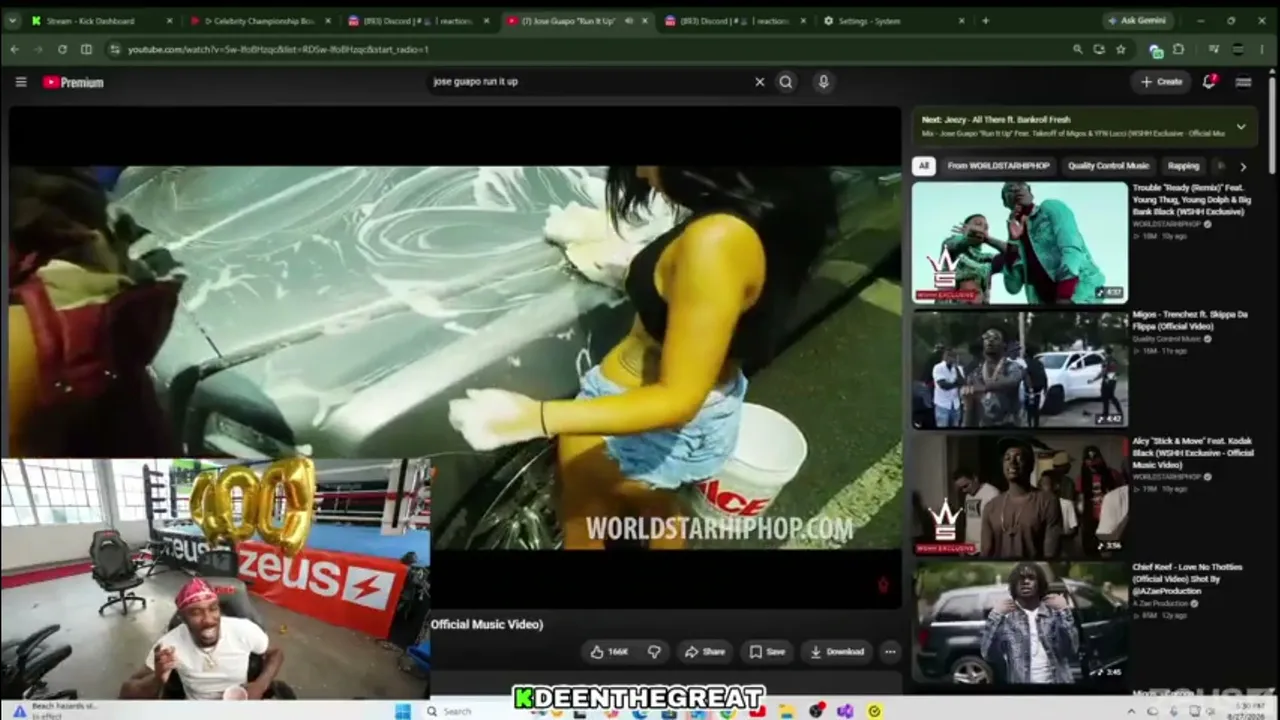
Task: Save the video to a playlist
Action: tap(767, 652)
